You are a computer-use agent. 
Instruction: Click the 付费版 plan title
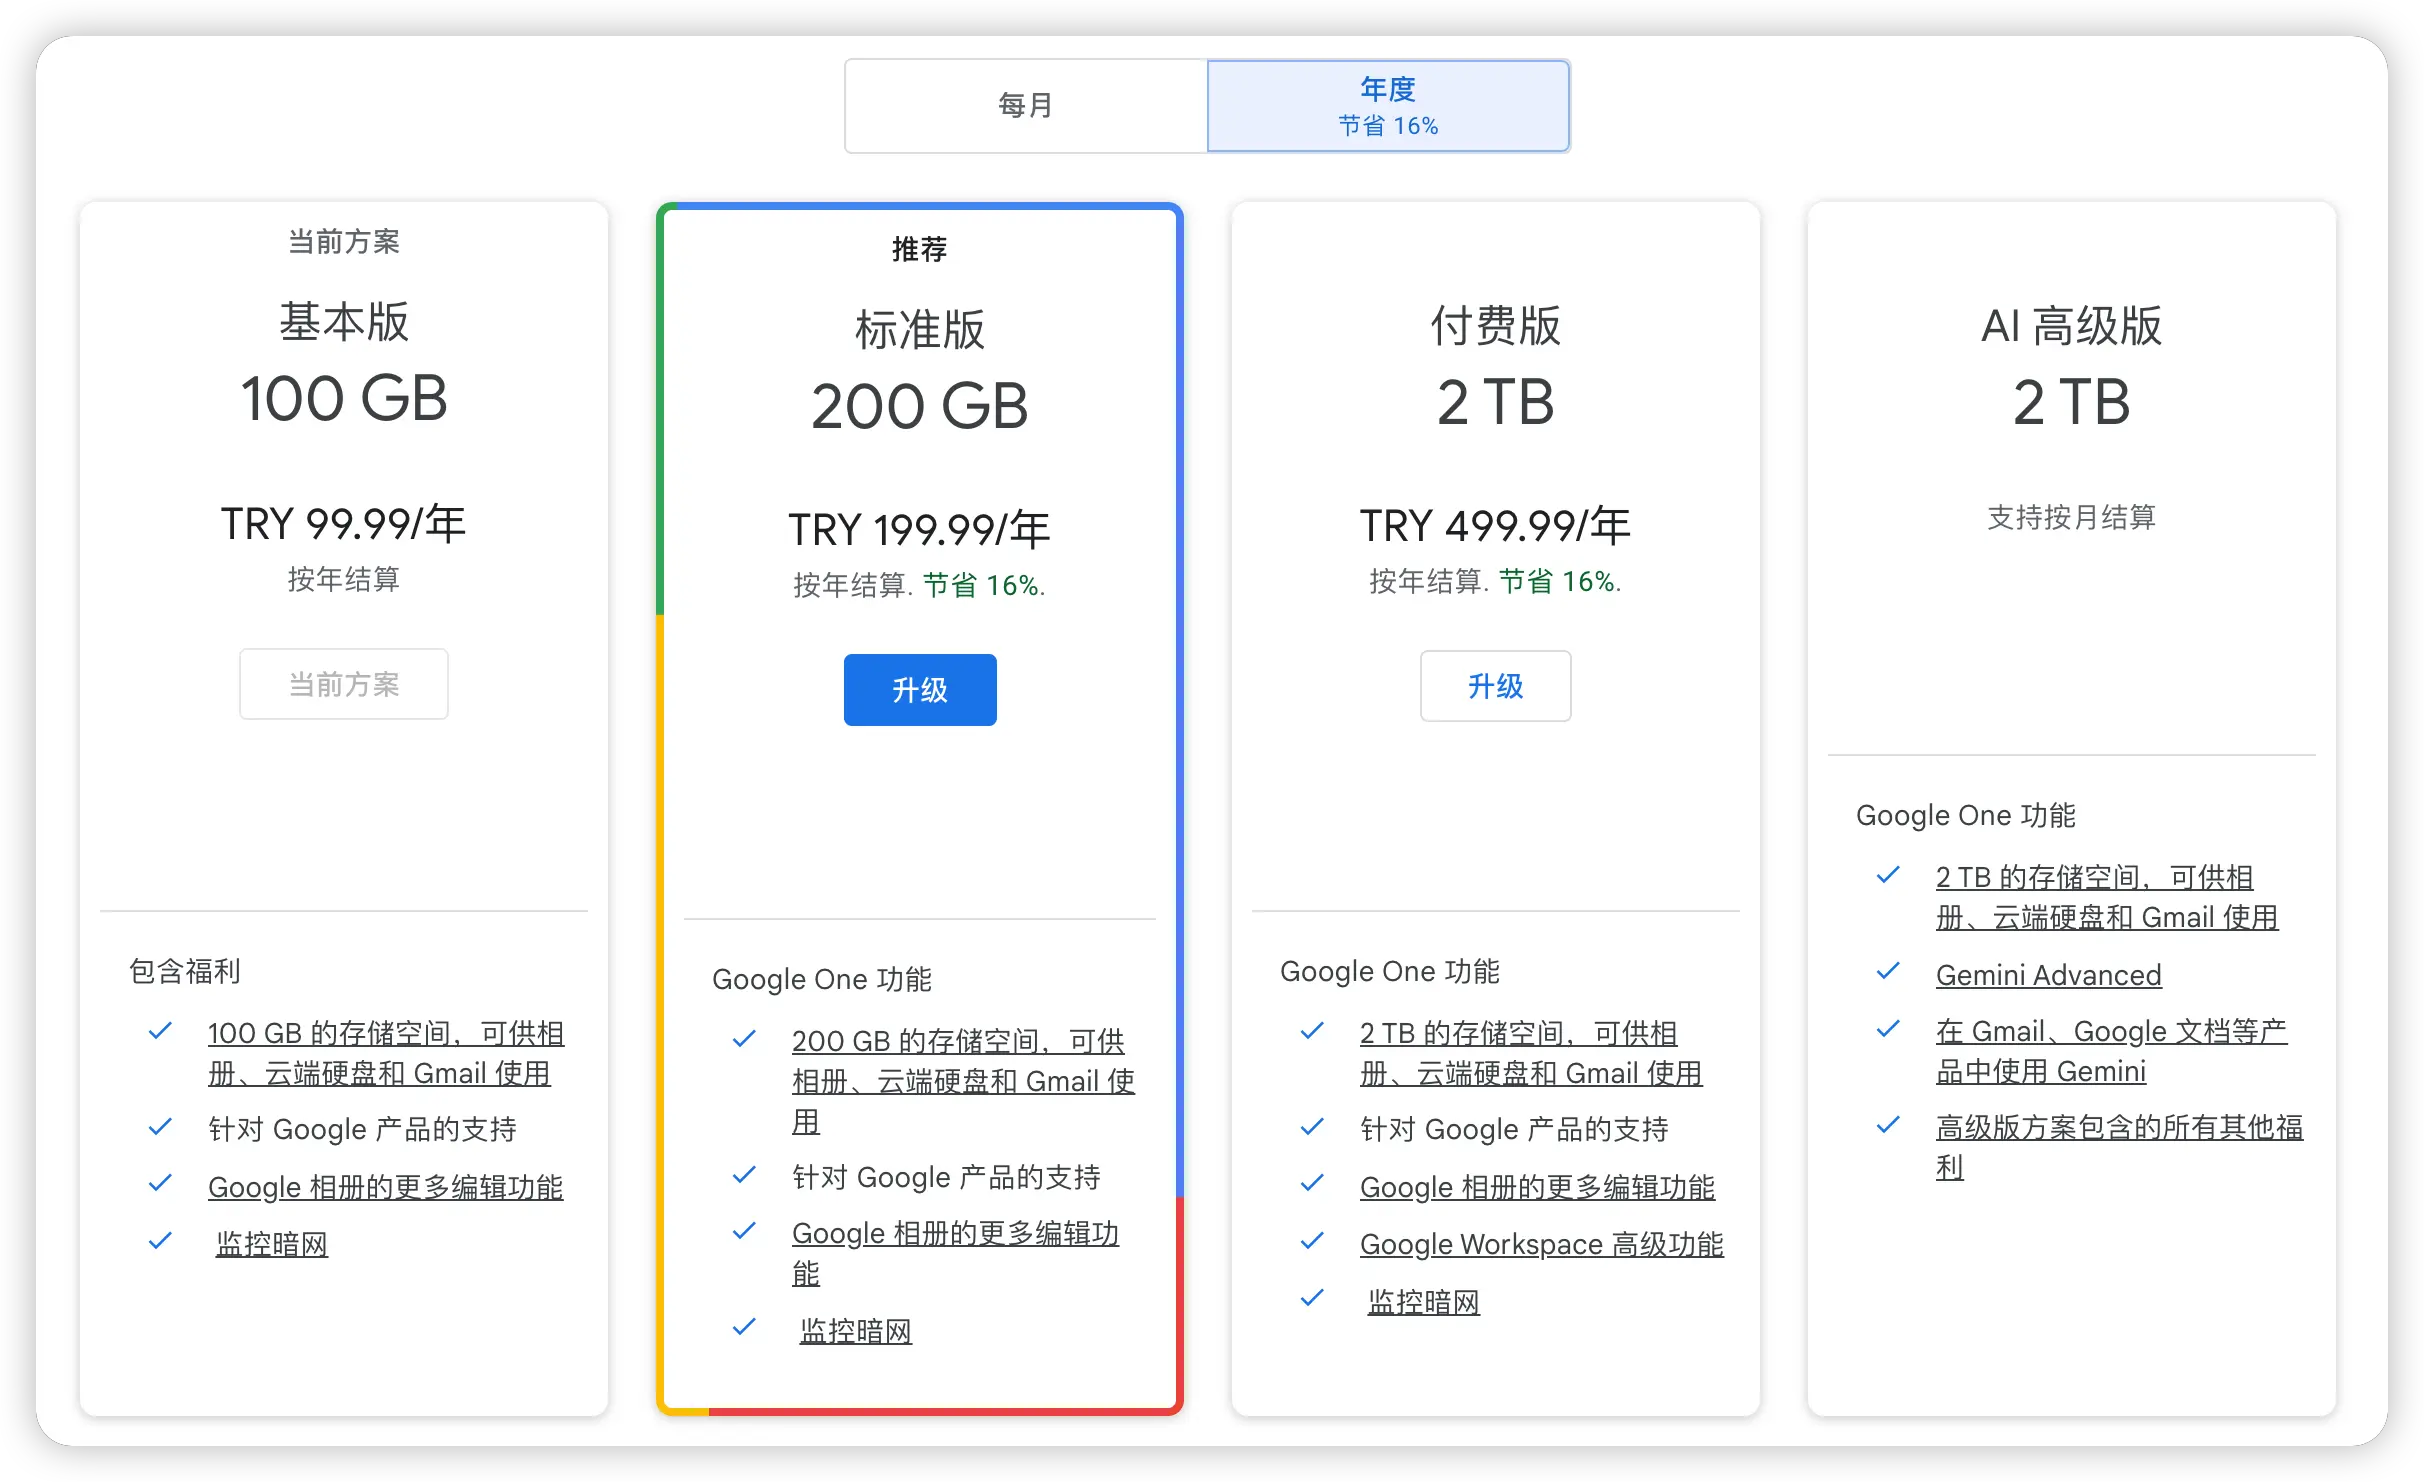pos(1496,326)
